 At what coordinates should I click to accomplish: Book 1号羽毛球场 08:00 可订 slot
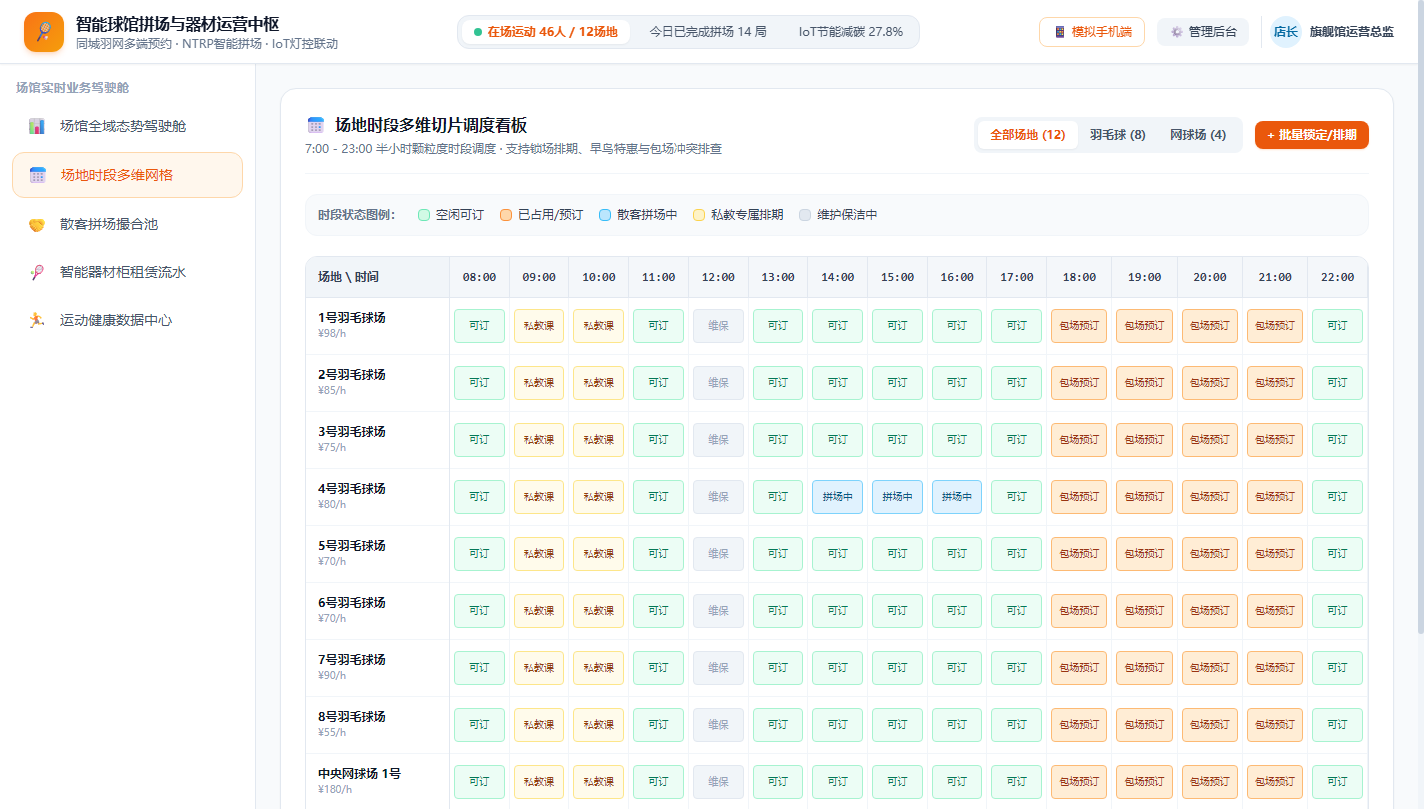point(479,326)
